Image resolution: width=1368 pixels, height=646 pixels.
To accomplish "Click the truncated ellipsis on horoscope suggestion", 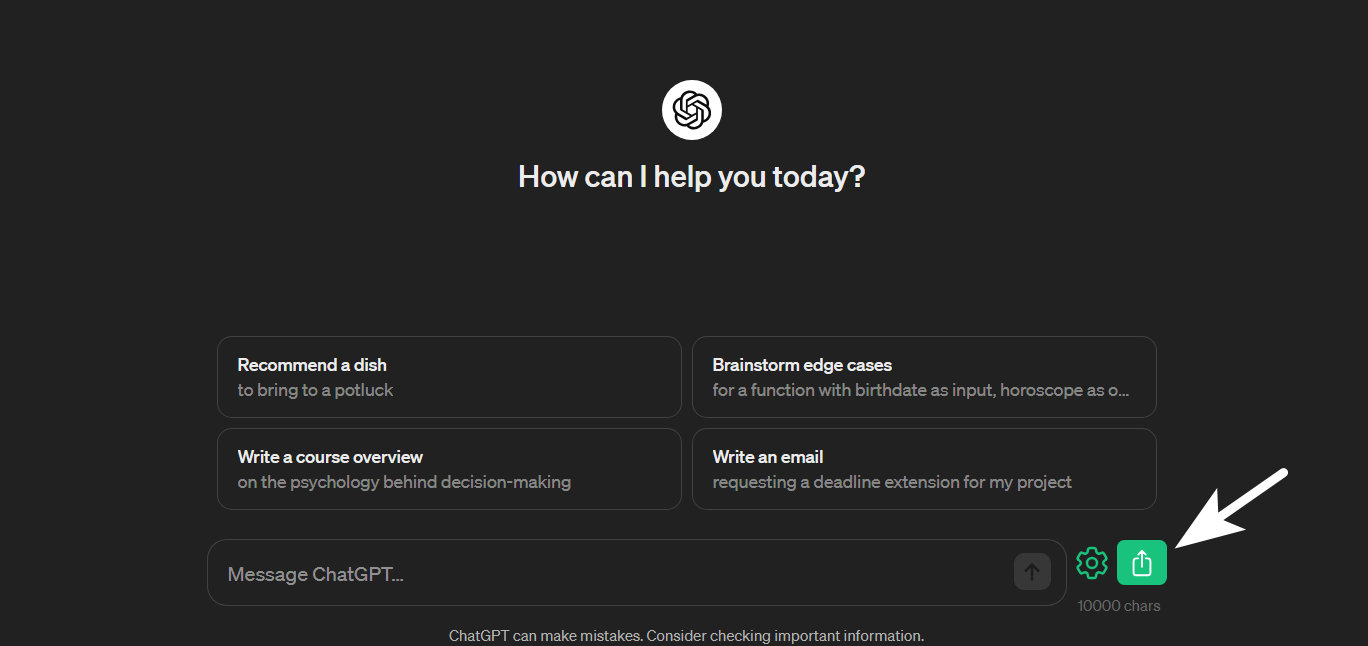I will pos(1124,392).
